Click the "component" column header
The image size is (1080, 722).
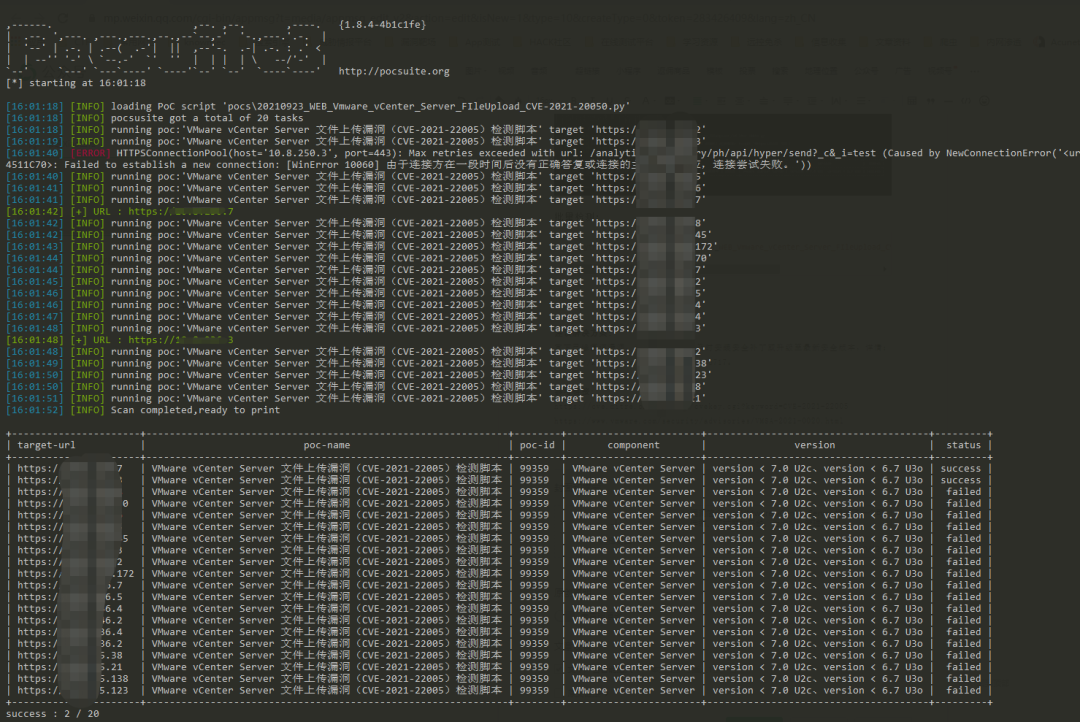634,446
